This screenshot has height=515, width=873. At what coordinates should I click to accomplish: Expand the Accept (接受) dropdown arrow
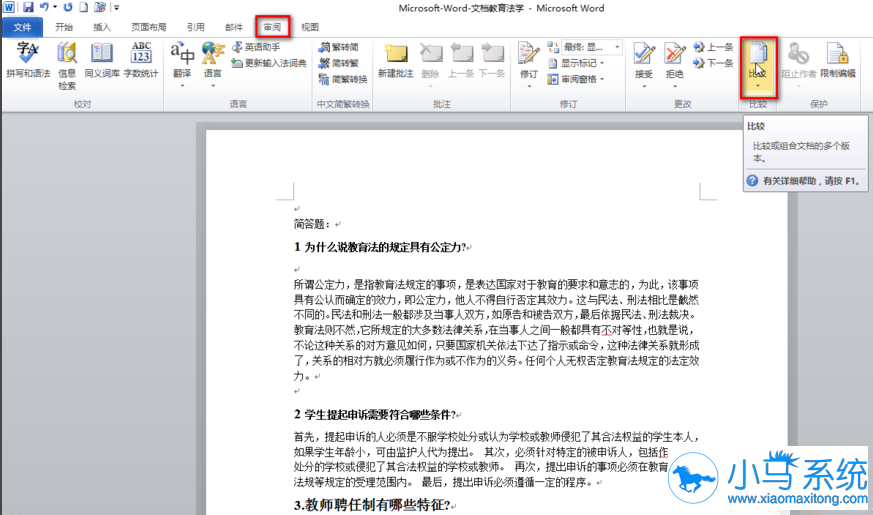(644, 86)
